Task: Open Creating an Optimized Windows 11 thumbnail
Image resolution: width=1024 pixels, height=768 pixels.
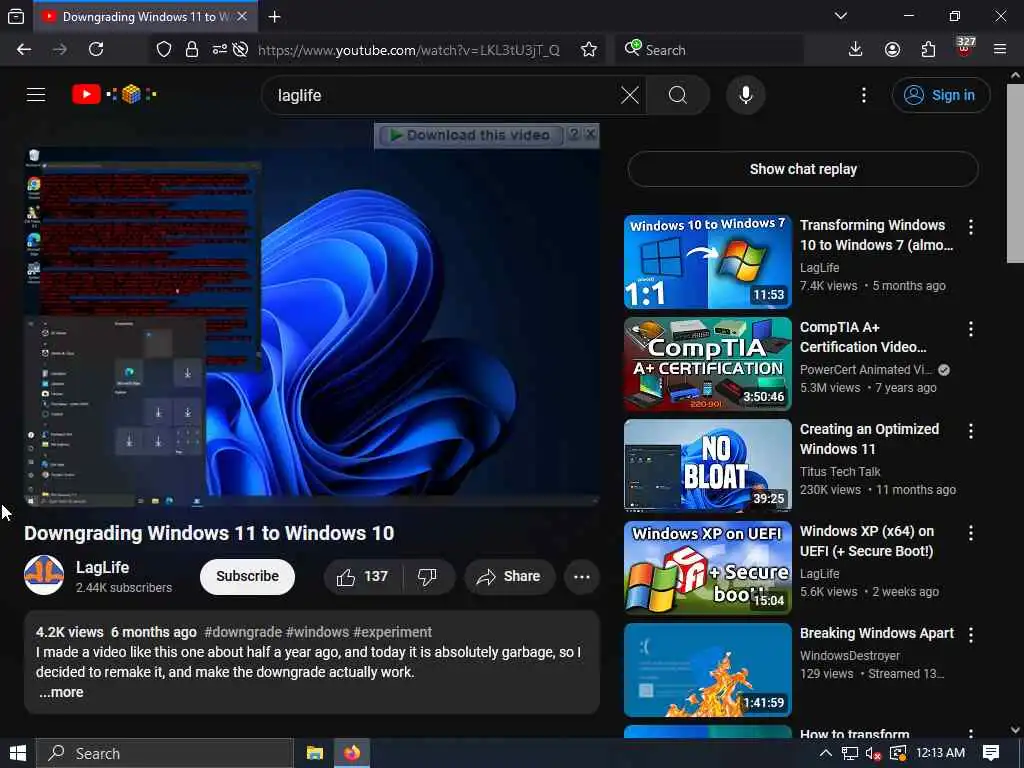Action: pyautogui.click(x=708, y=466)
